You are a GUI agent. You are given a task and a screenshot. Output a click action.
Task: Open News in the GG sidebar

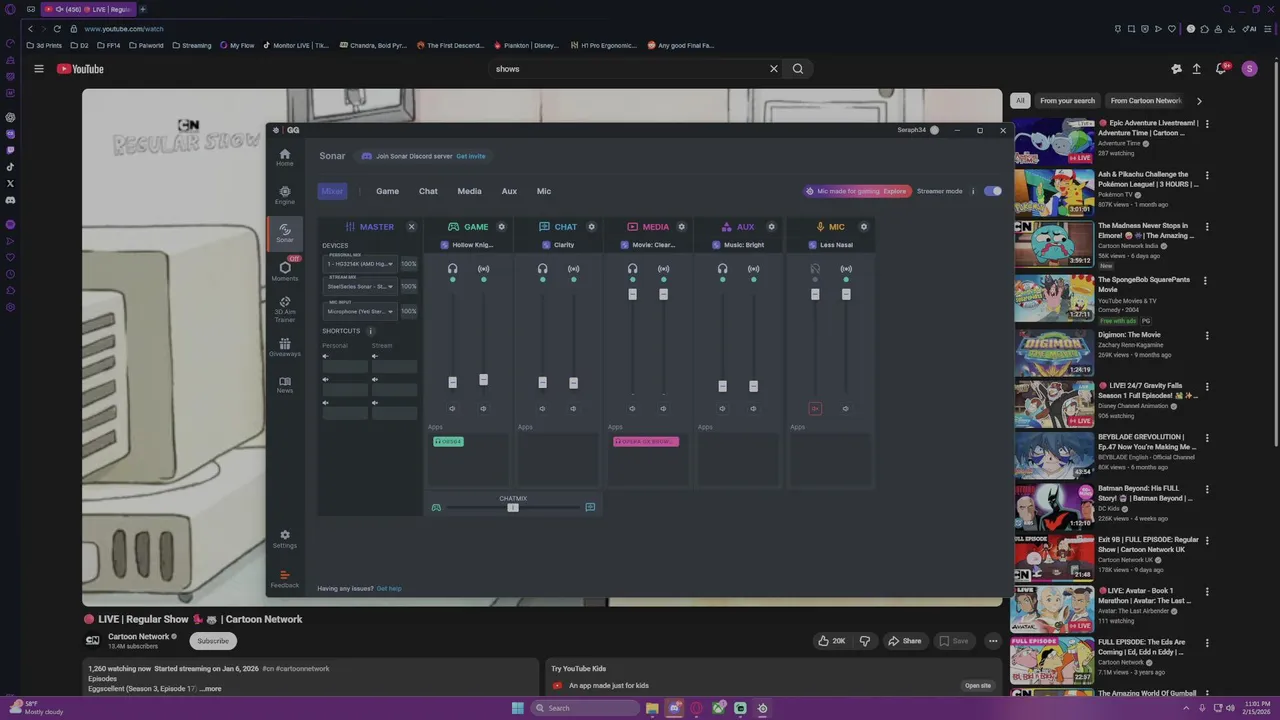285,385
